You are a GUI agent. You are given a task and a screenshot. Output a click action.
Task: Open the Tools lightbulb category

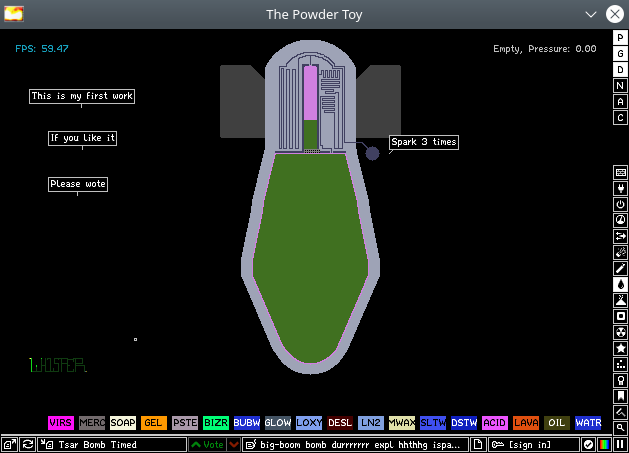click(x=620, y=380)
